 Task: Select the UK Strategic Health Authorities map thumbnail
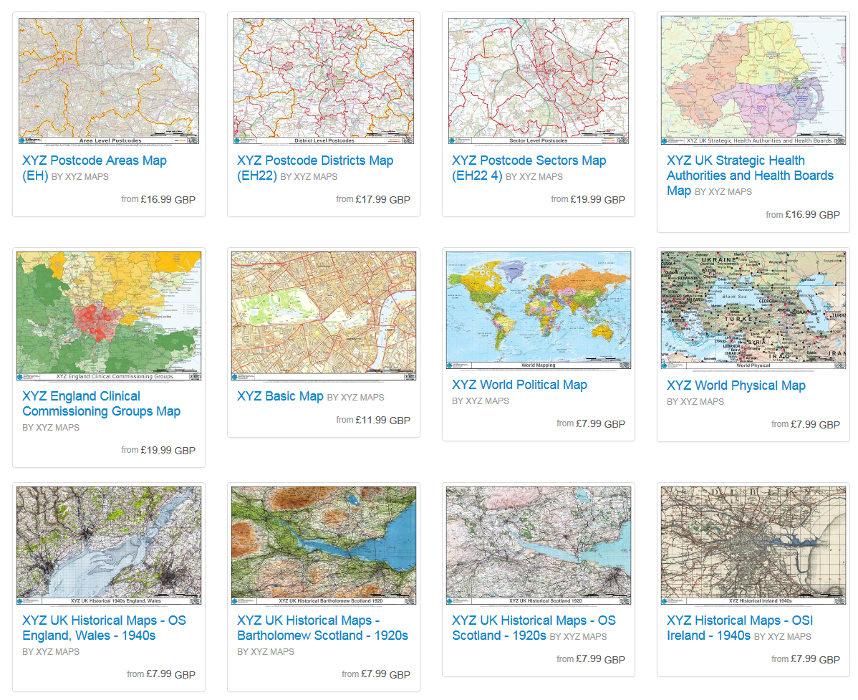coord(753,81)
